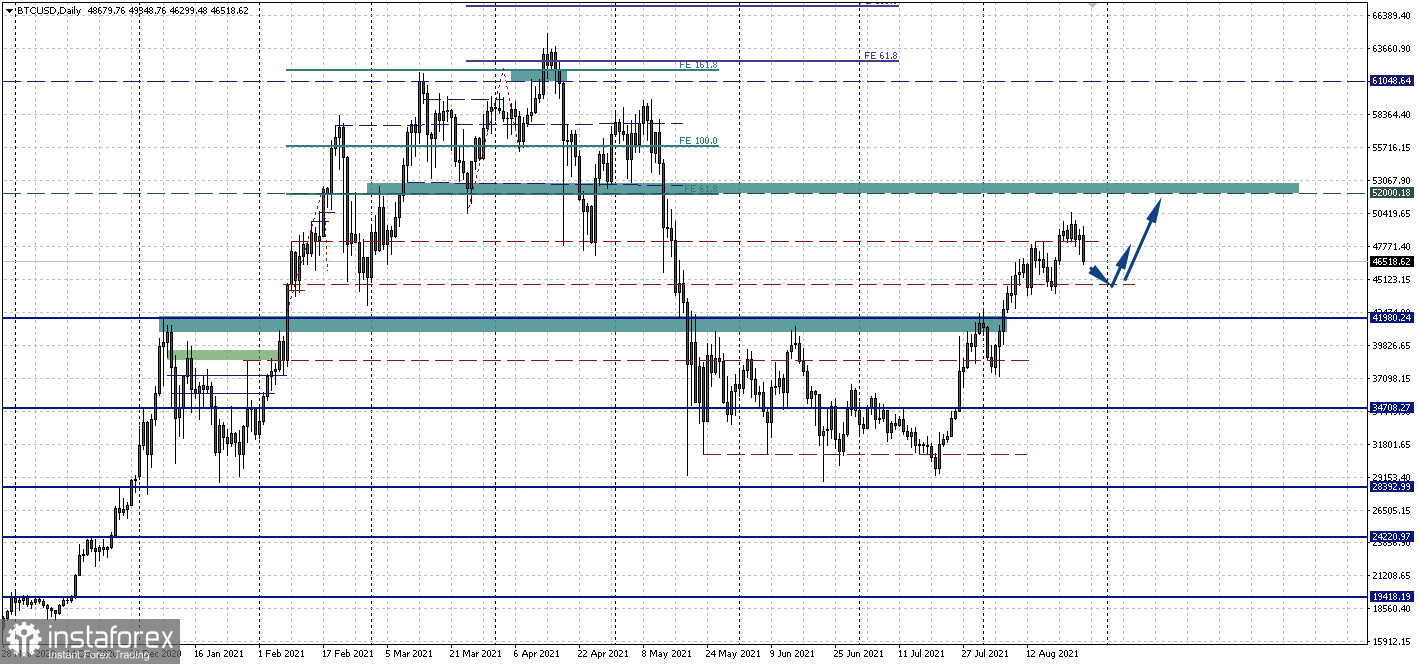Viewport: 1418px width, 664px height.
Task: Select the FE 61.8 blue Fibonacci label
Action: (881, 56)
